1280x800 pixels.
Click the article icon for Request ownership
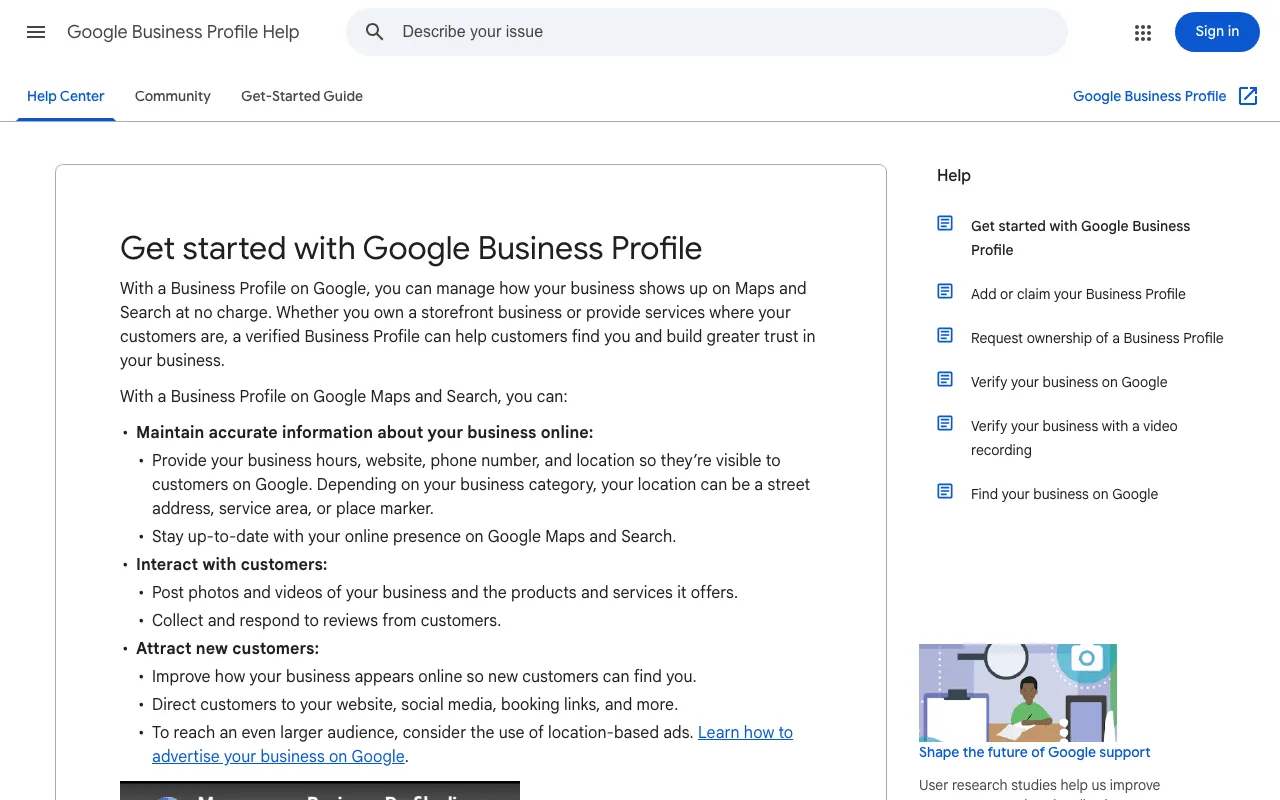pos(945,335)
